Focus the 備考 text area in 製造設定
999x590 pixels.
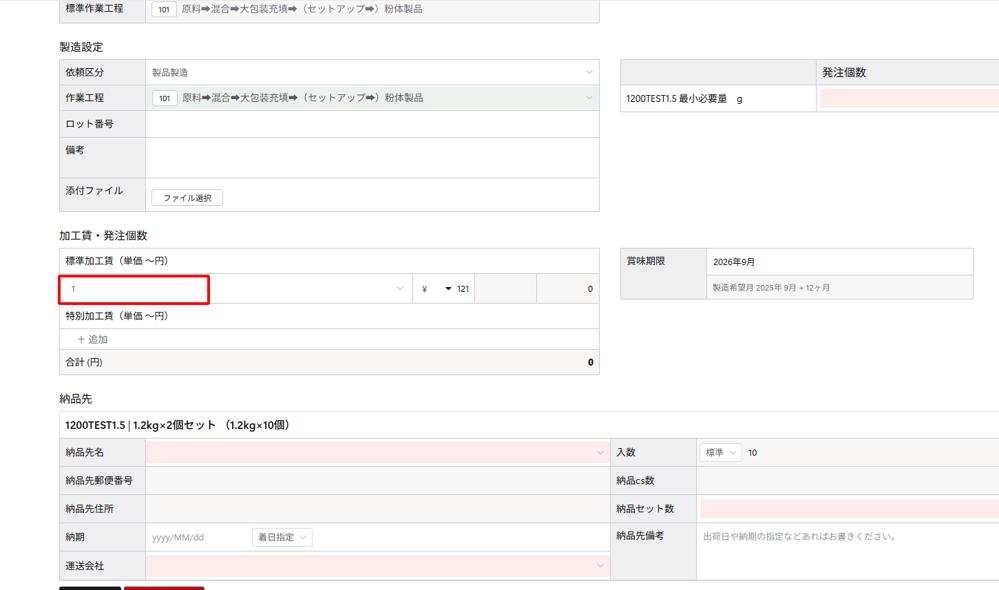(372, 157)
